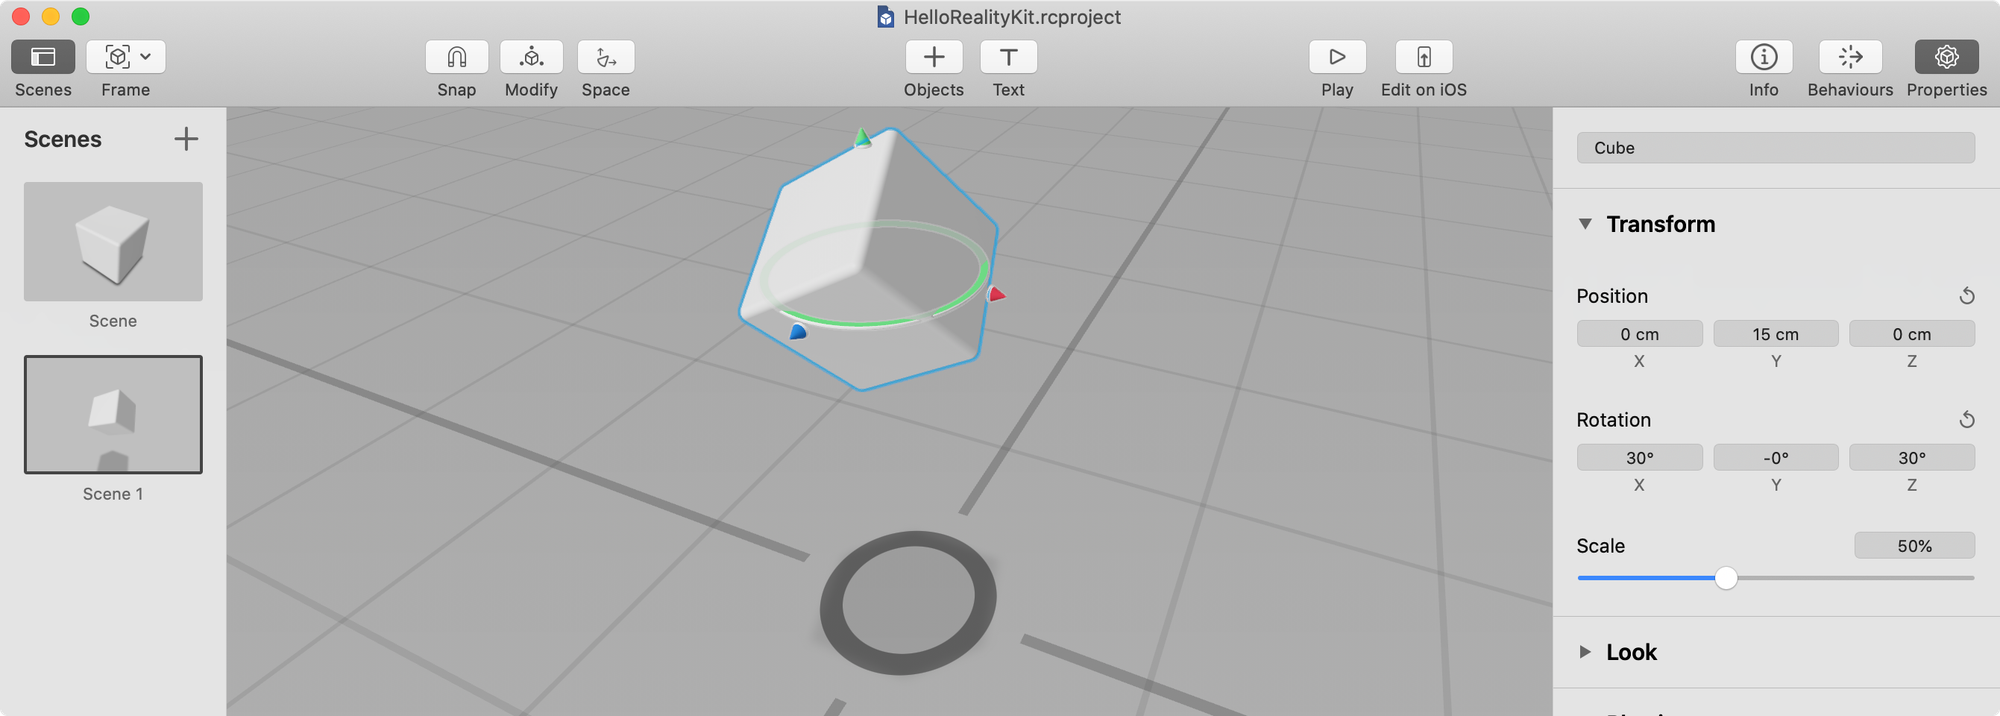Select the Scene 1 thumbnail
The height and width of the screenshot is (716, 2000).
(x=113, y=415)
